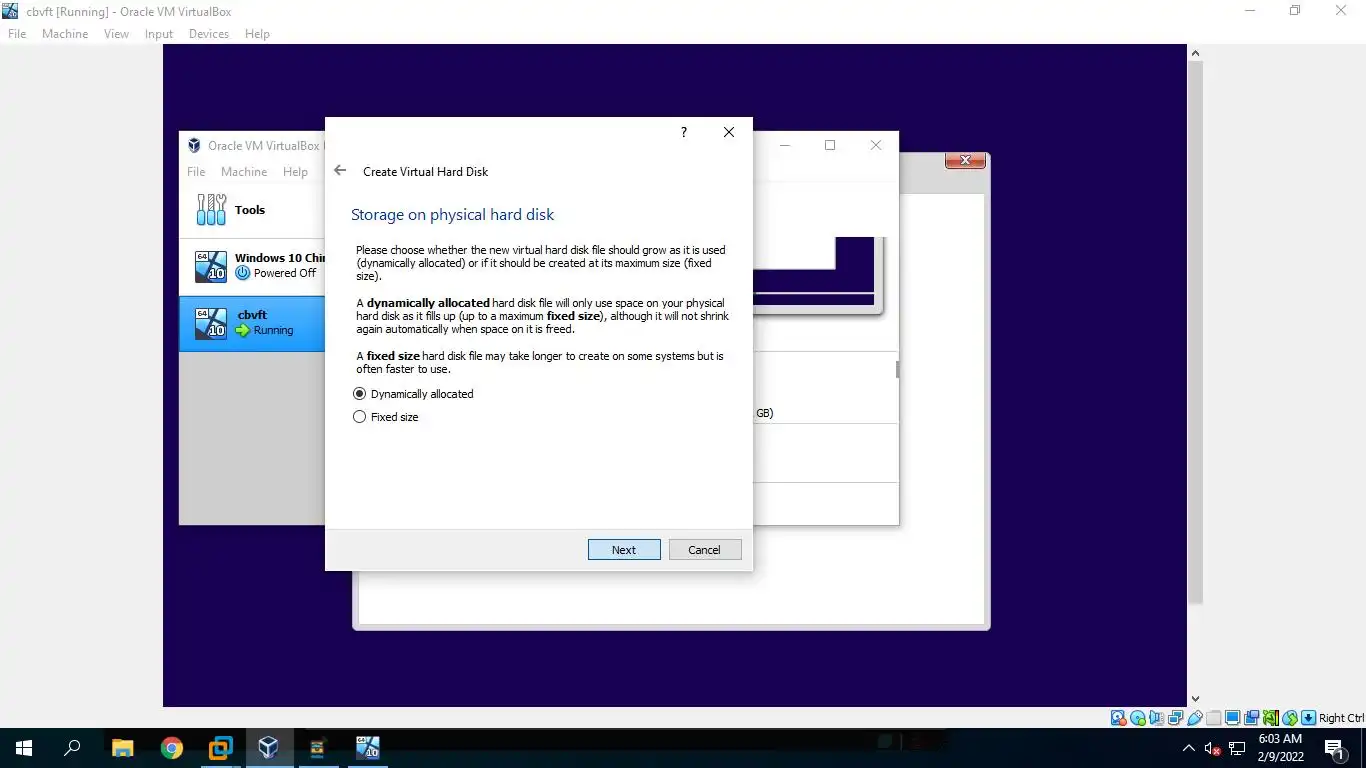Show hidden system tray icons chevron
The width and height of the screenshot is (1366, 768).
coord(1188,748)
